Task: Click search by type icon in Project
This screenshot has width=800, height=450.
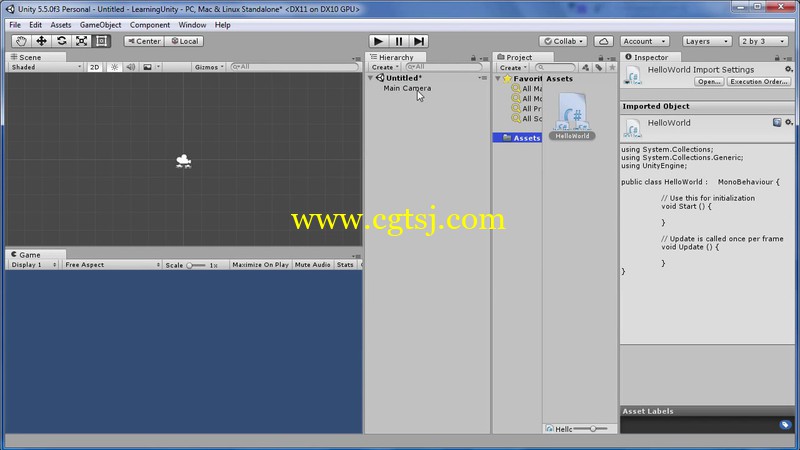Action: [585, 67]
